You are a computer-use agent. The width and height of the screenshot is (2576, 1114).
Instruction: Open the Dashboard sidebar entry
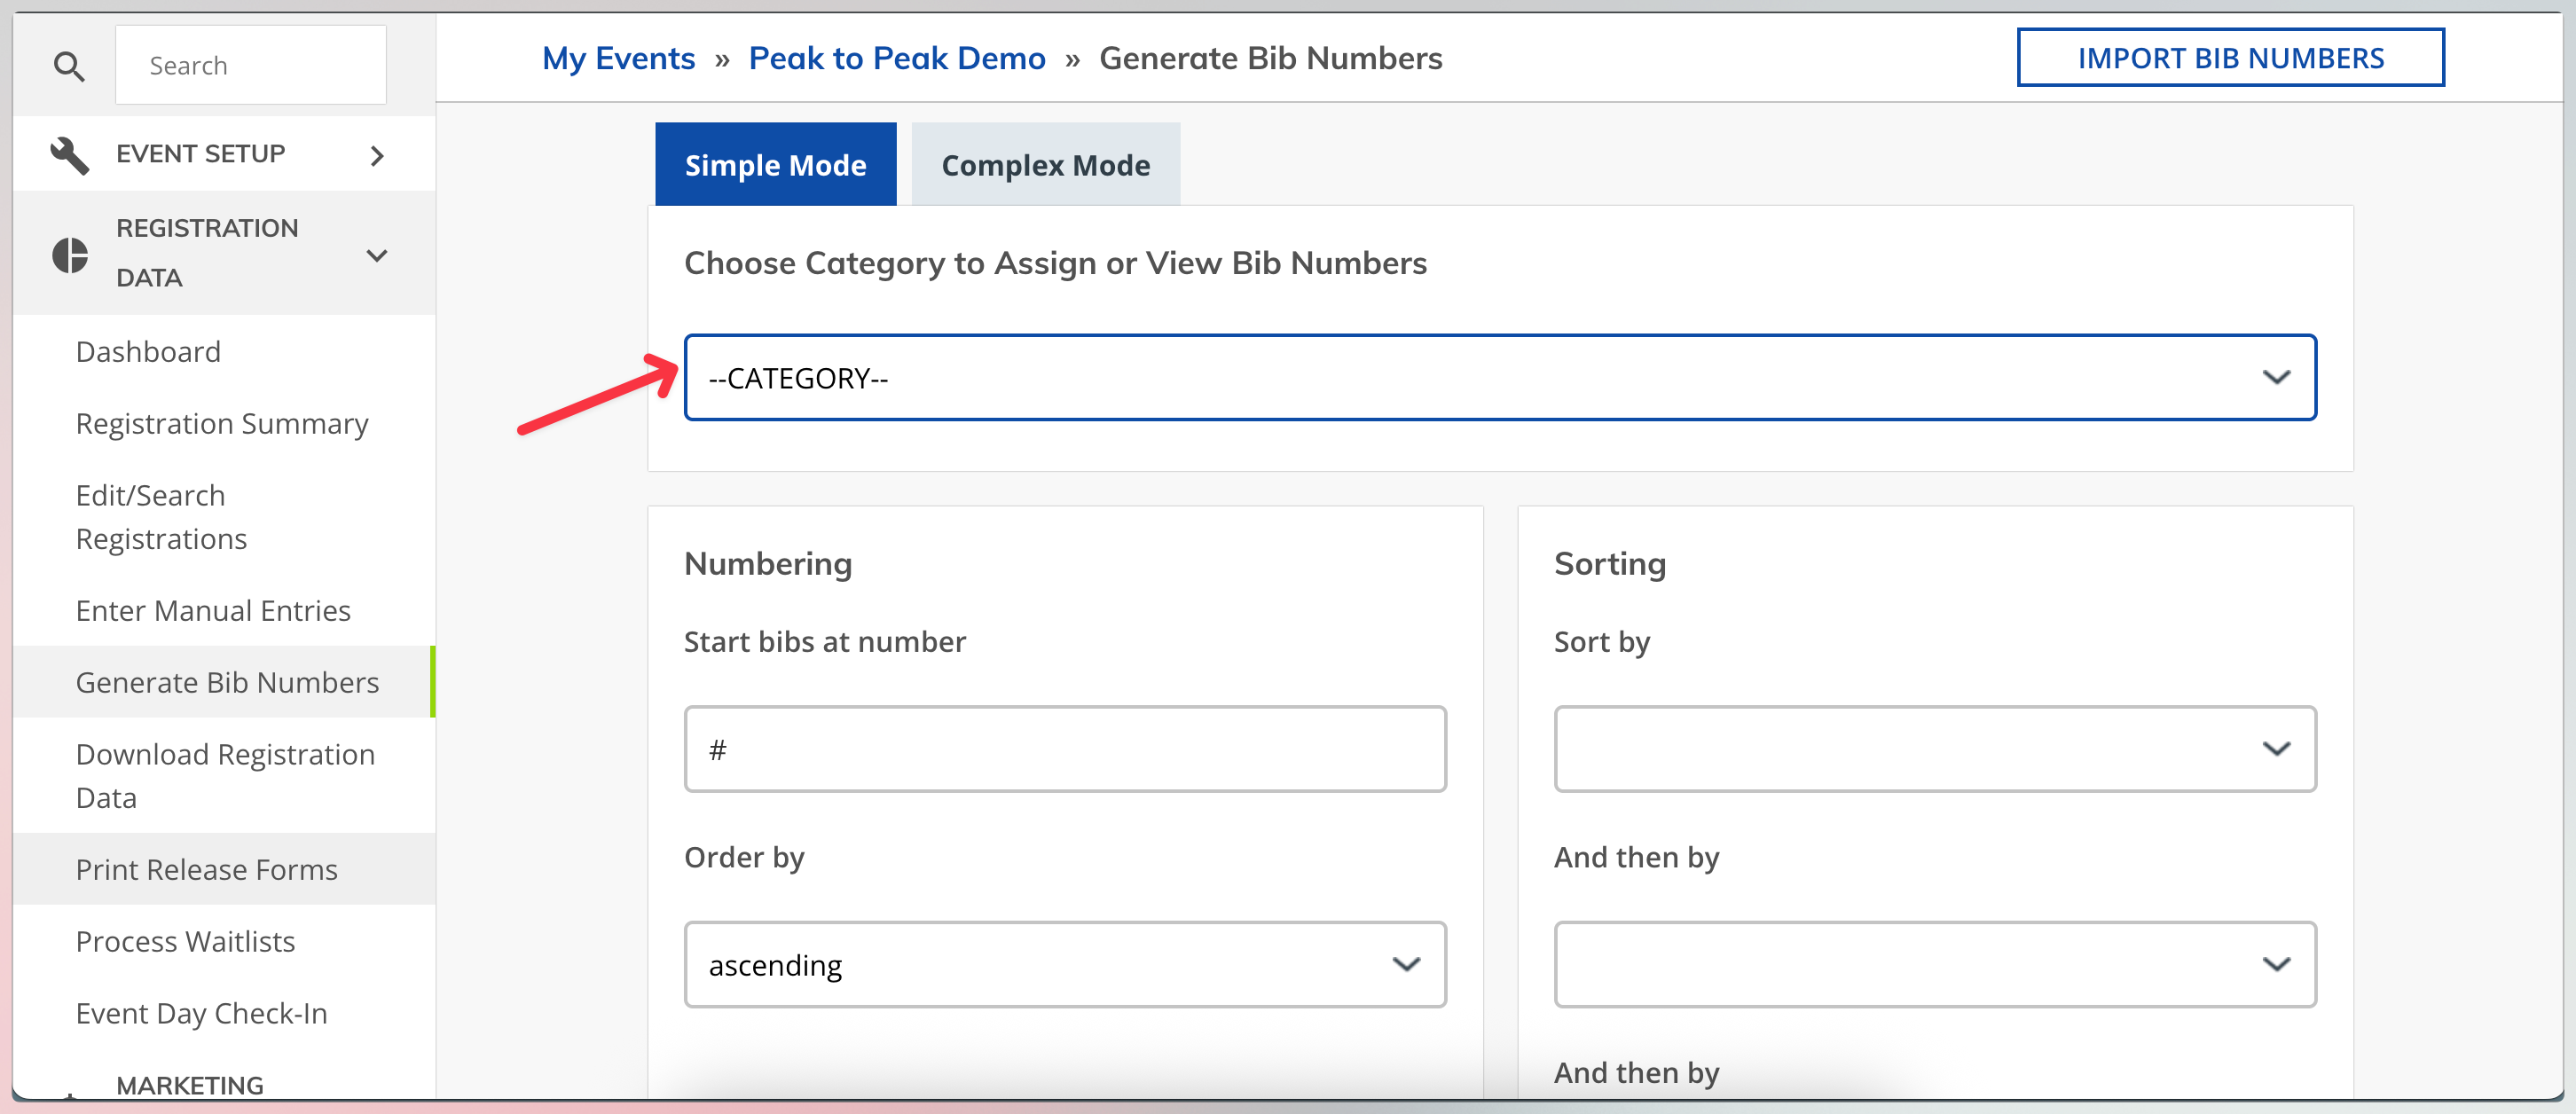[x=148, y=351]
